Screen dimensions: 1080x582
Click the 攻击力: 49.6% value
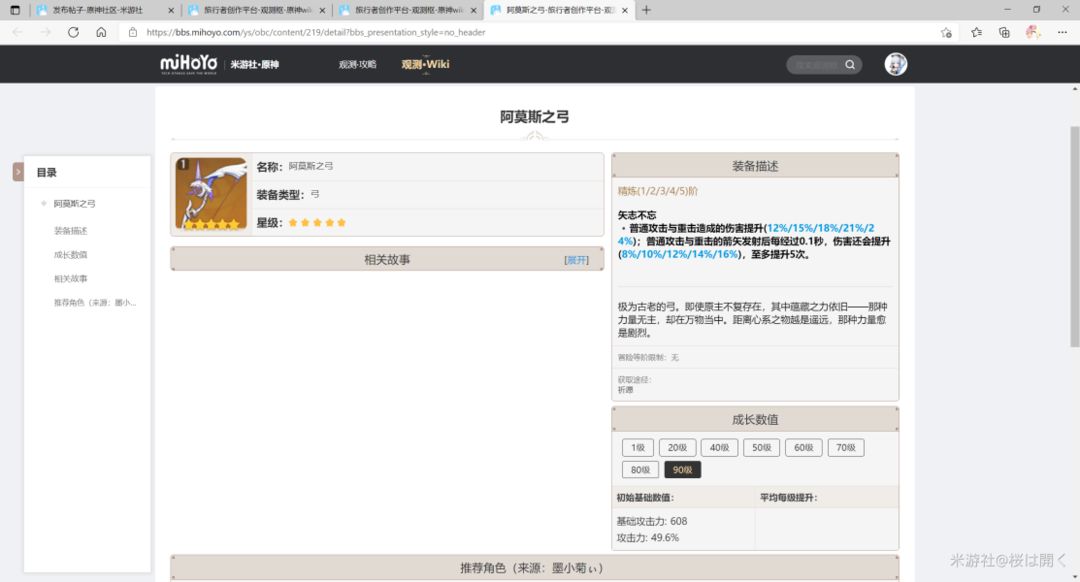coord(647,538)
